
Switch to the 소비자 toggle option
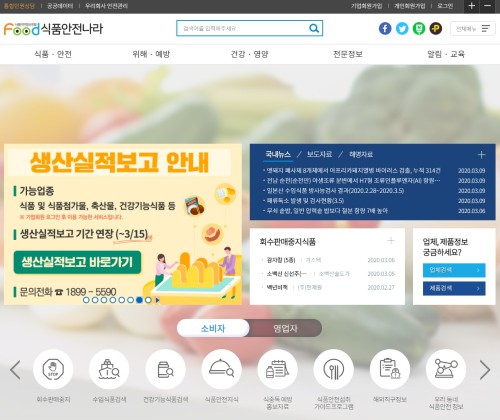pos(213,328)
